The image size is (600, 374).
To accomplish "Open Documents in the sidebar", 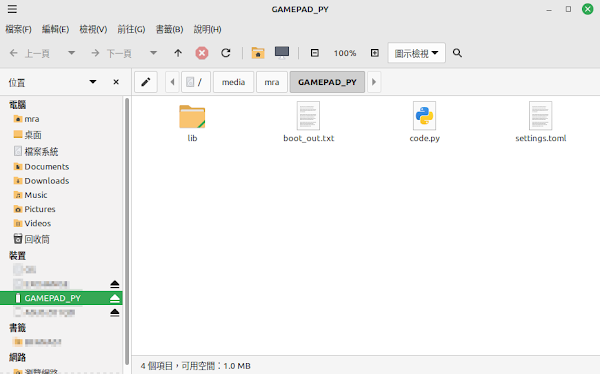I will pyautogui.click(x=41, y=167).
